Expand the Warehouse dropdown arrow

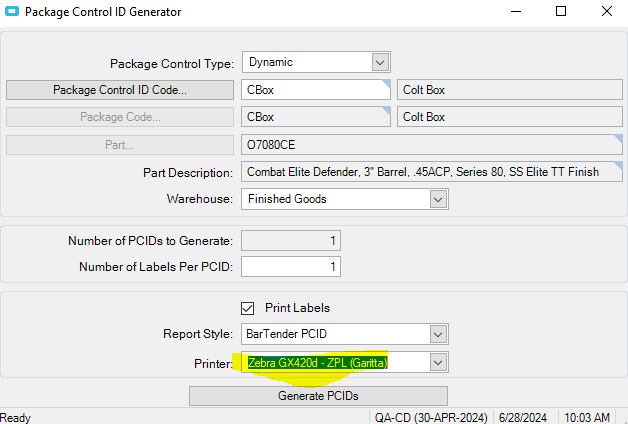438,199
